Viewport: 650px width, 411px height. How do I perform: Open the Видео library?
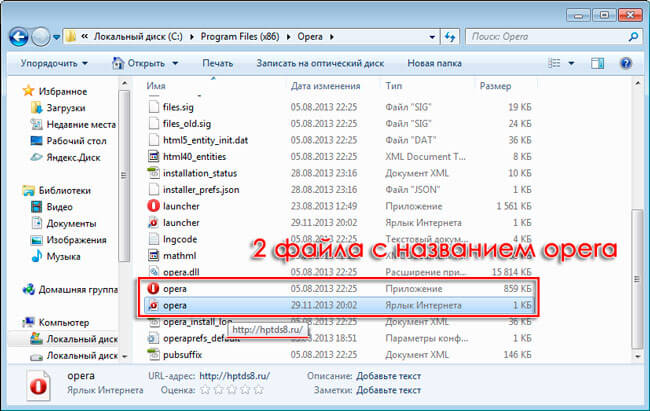click(59, 207)
